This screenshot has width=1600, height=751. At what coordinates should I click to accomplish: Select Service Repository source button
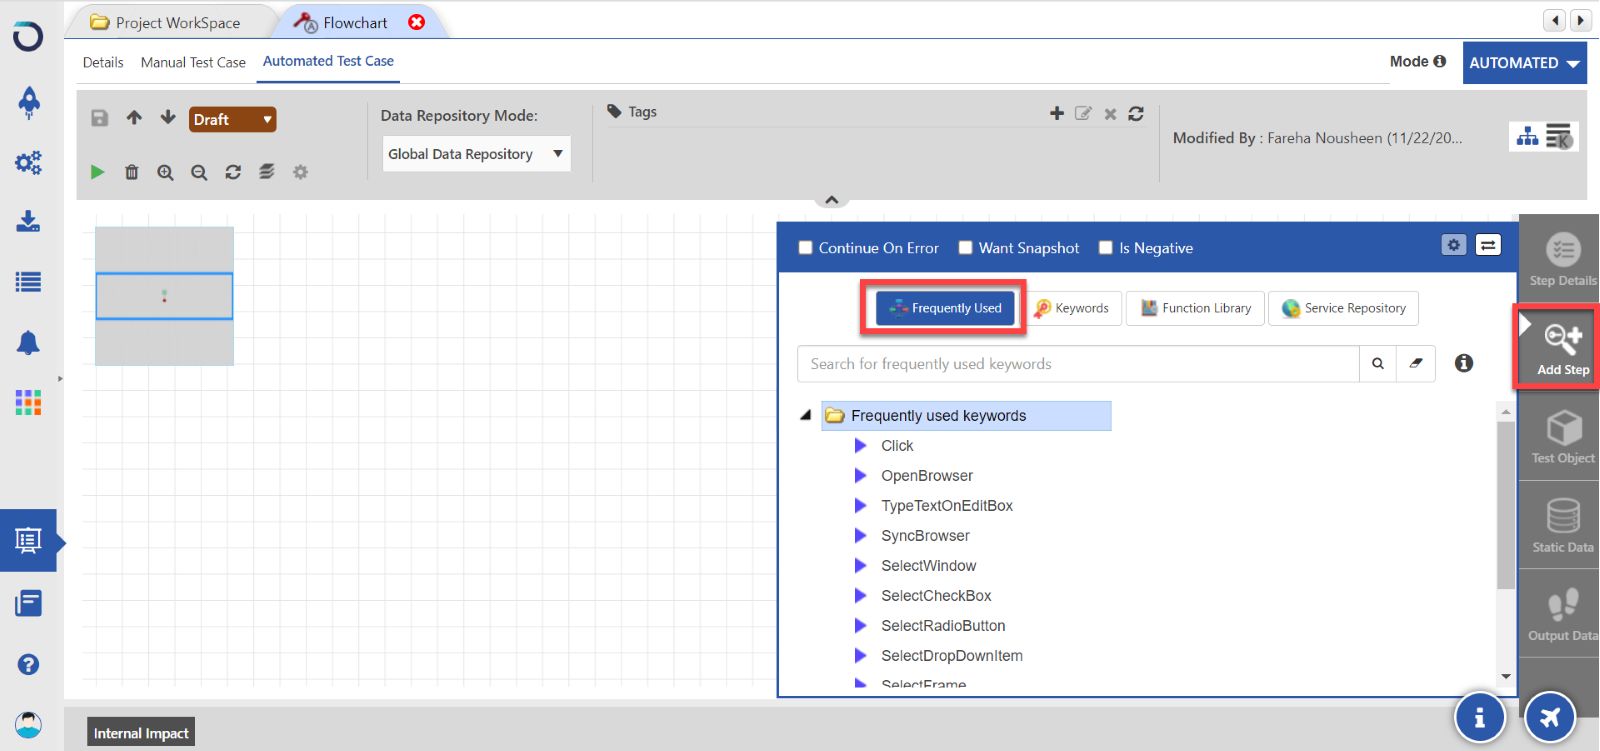pos(1343,308)
